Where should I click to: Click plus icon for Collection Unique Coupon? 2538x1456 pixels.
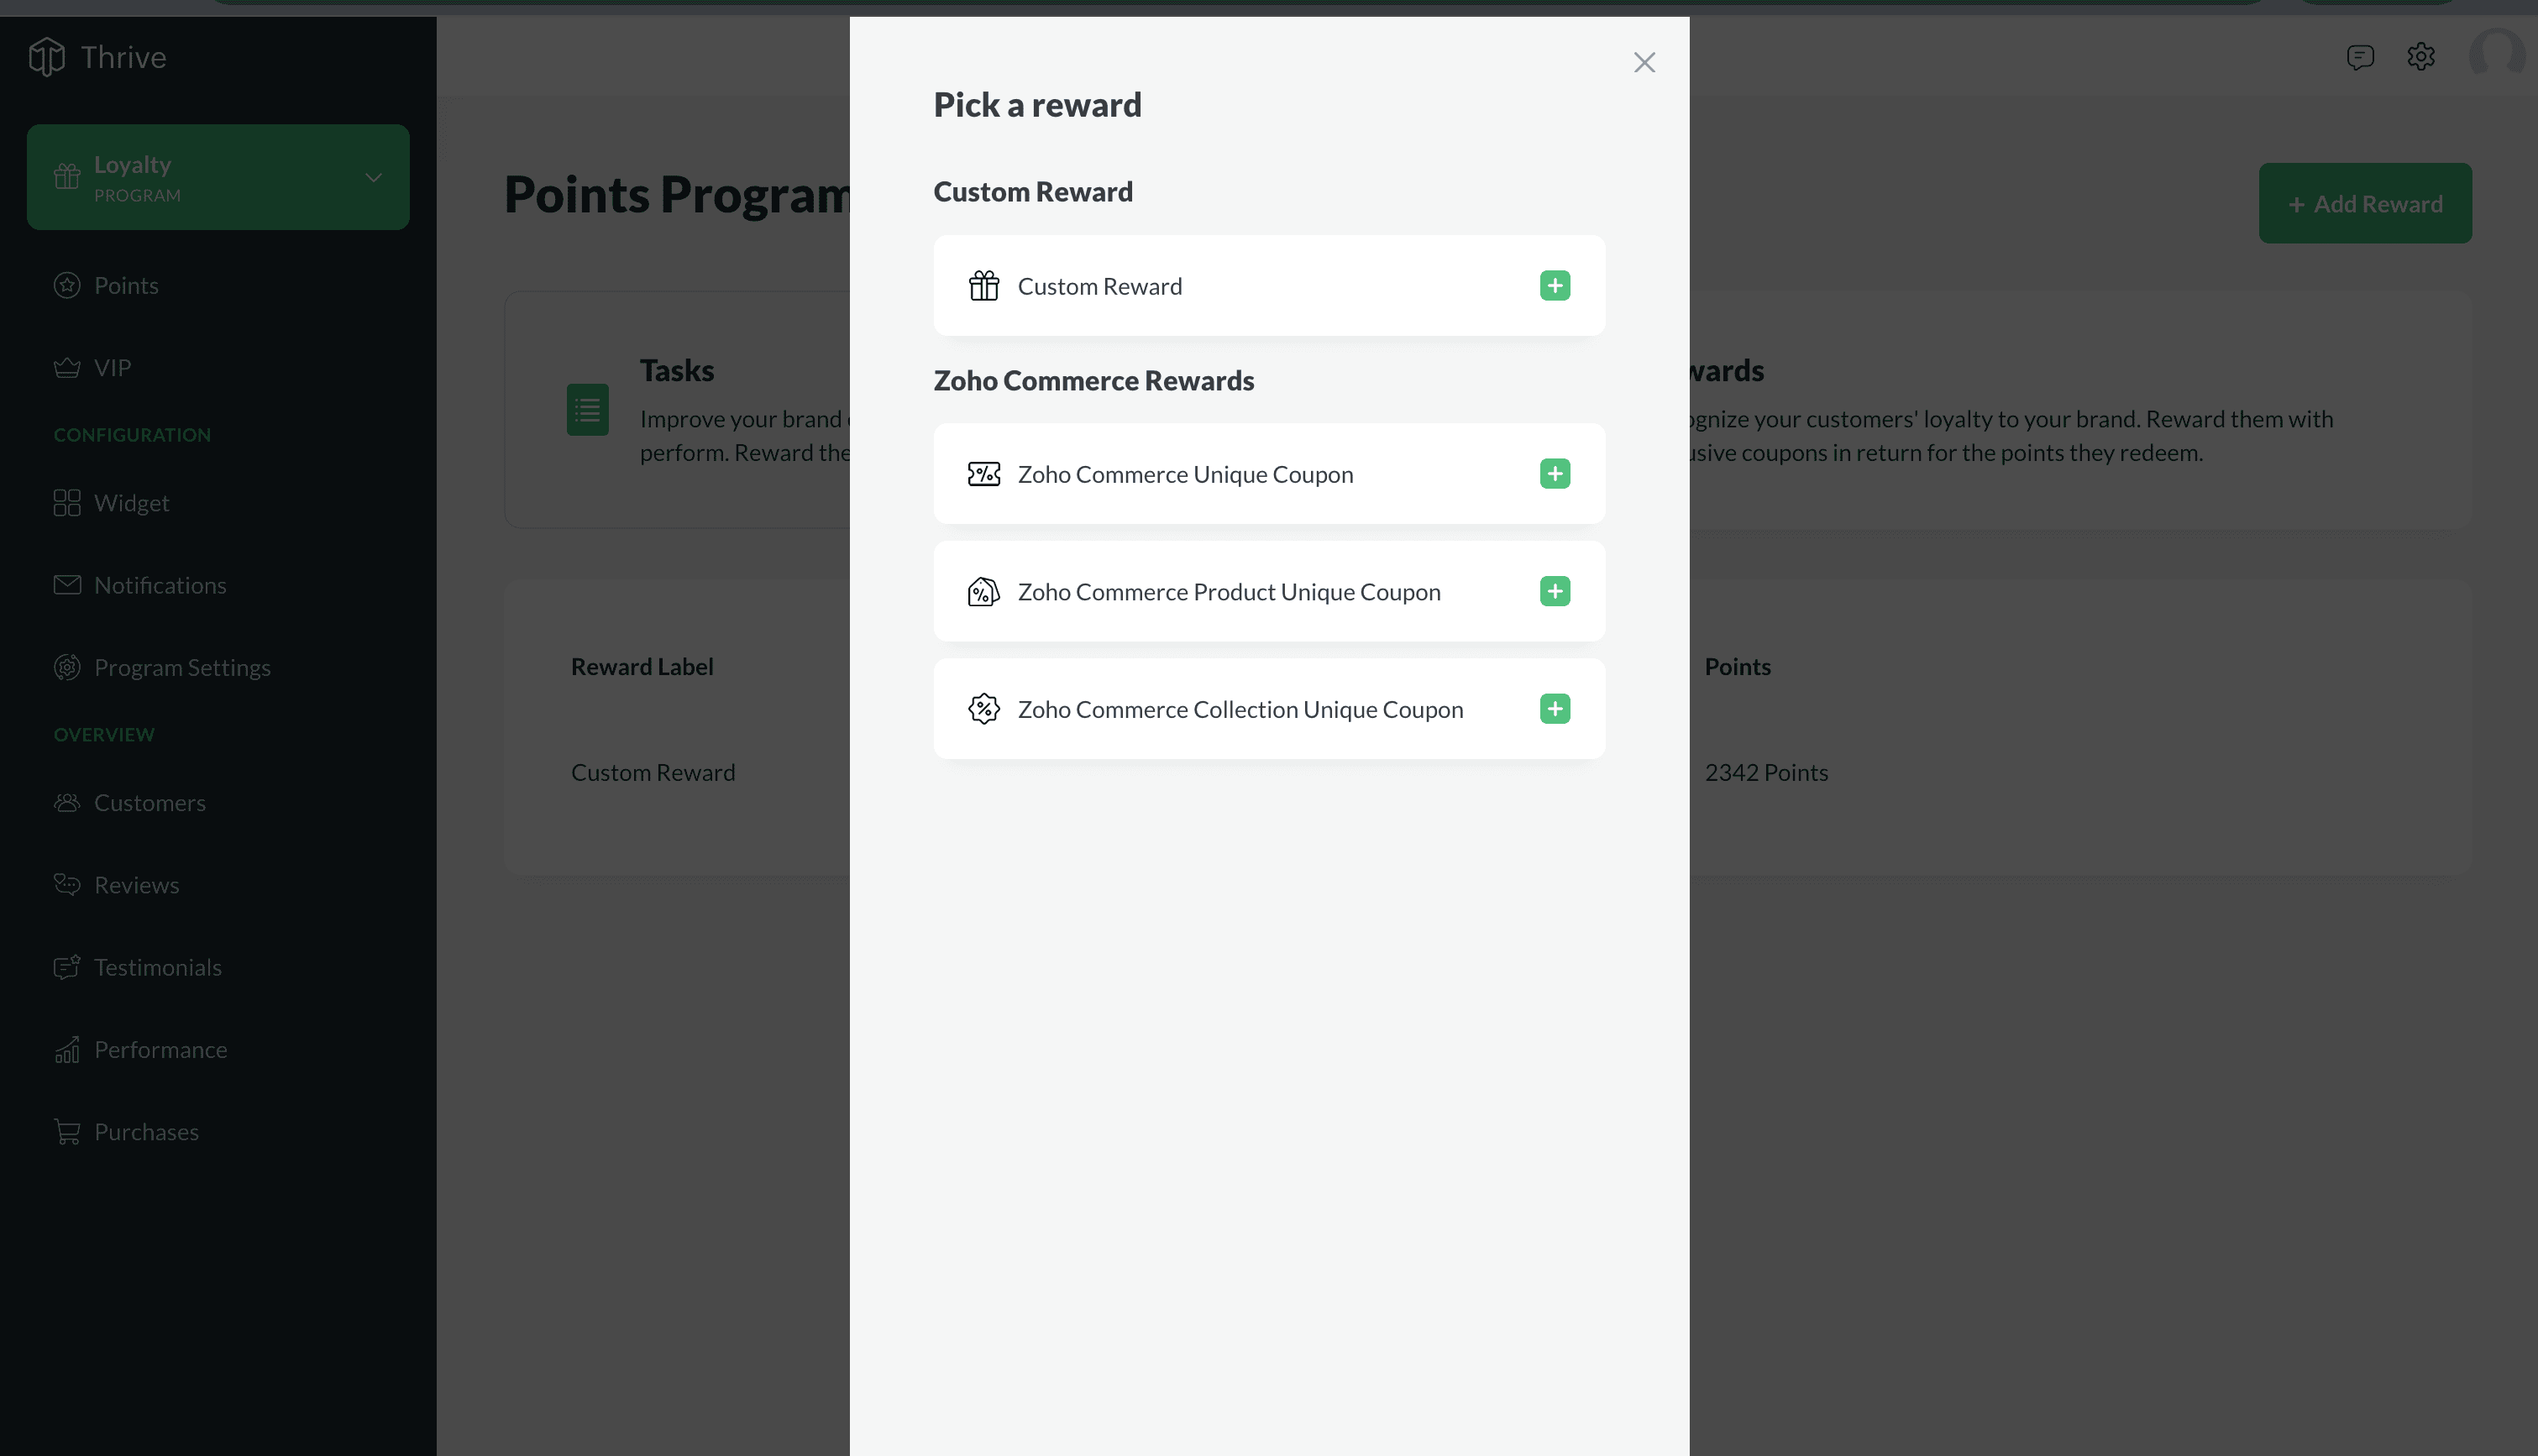tap(1554, 709)
